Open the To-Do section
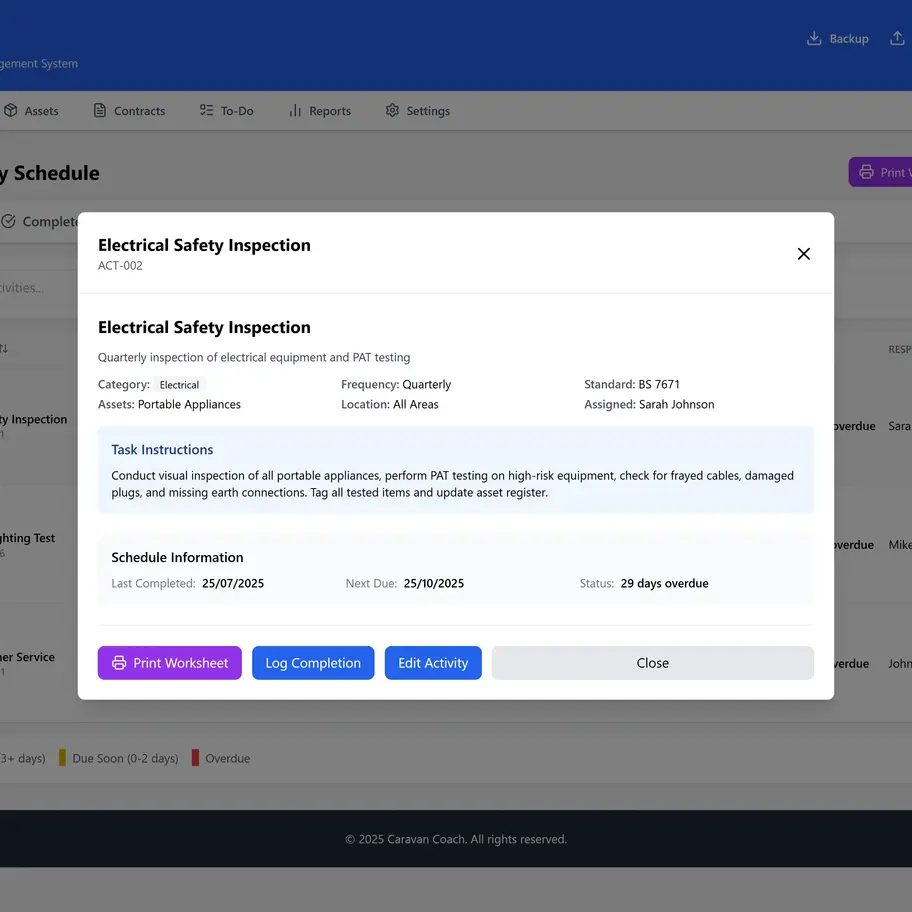The height and width of the screenshot is (912, 912). [x=225, y=110]
